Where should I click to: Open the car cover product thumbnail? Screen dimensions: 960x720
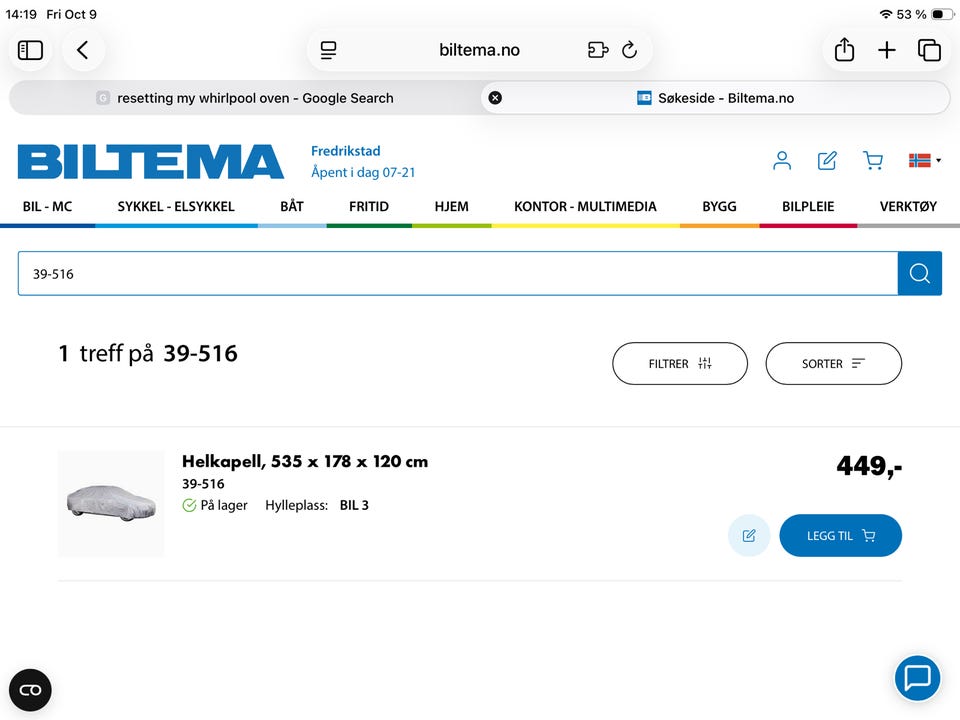111,503
